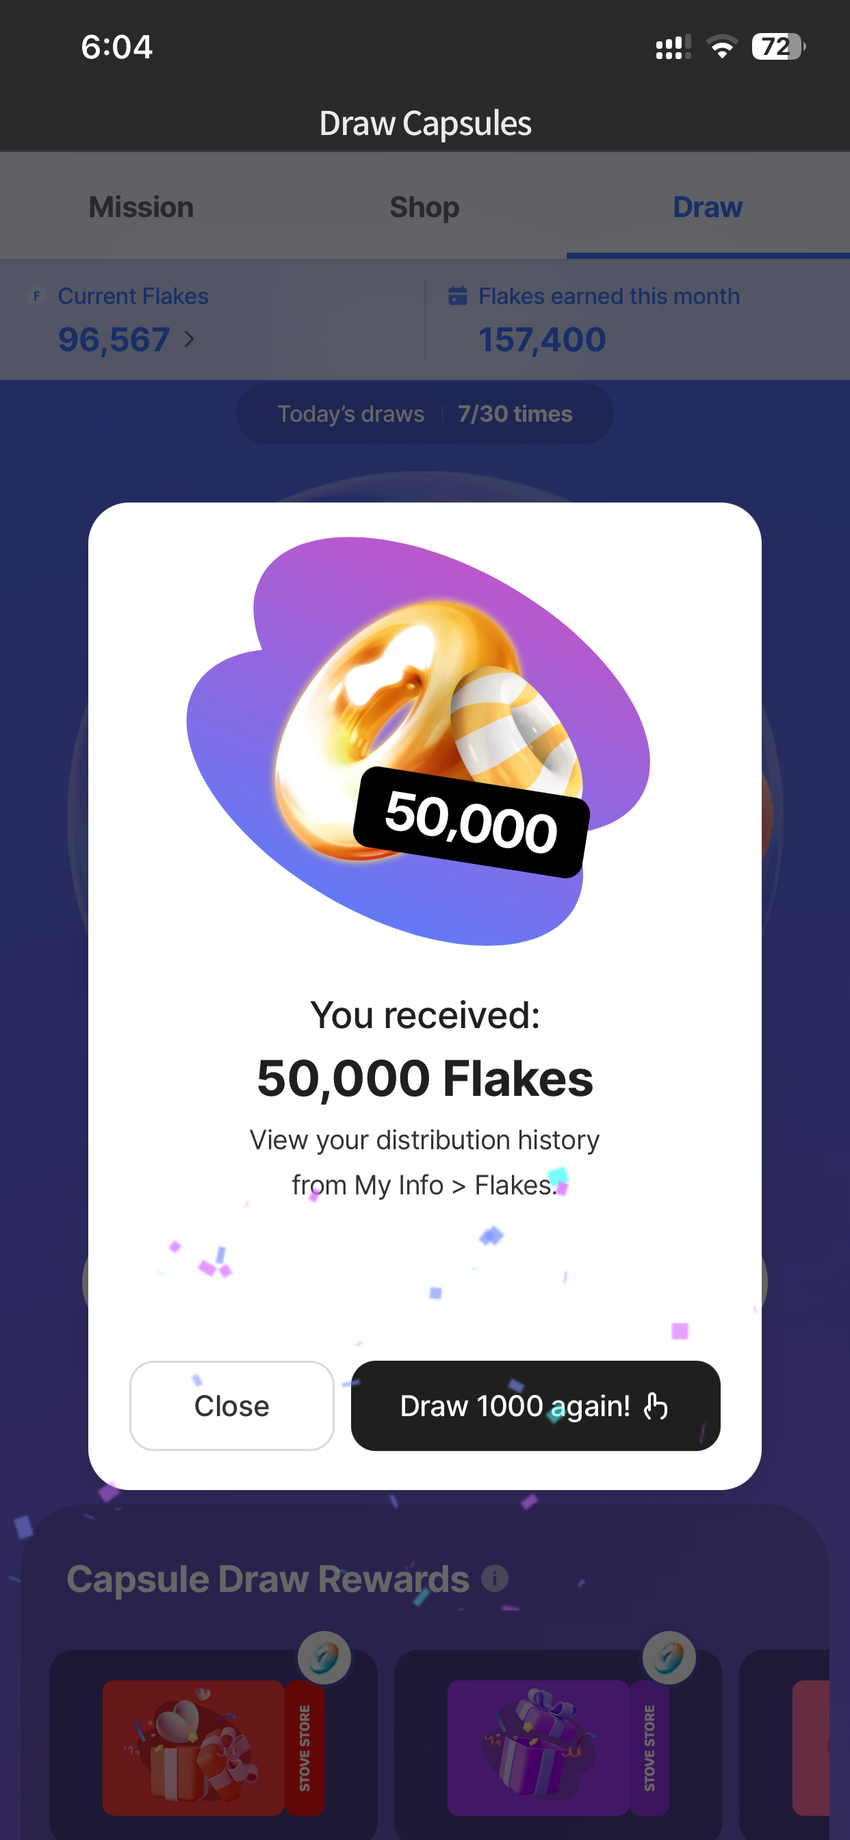
Task: Tap the calendar icon next to Flakes earned
Action: pyautogui.click(x=458, y=296)
